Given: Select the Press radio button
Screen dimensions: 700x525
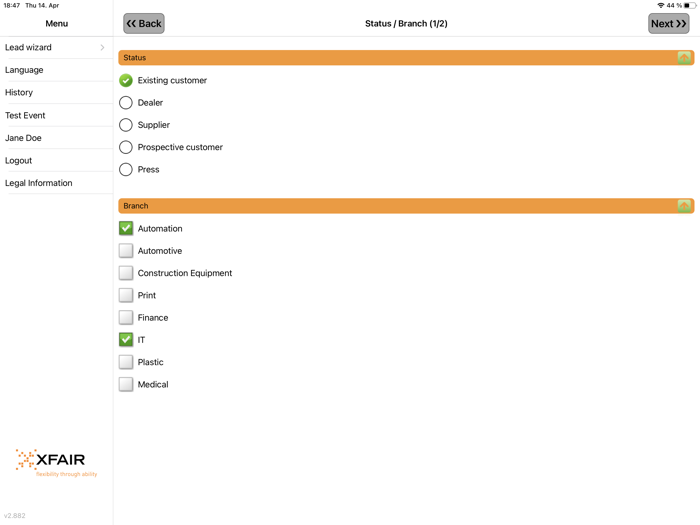Looking at the screenshot, I should pyautogui.click(x=126, y=170).
